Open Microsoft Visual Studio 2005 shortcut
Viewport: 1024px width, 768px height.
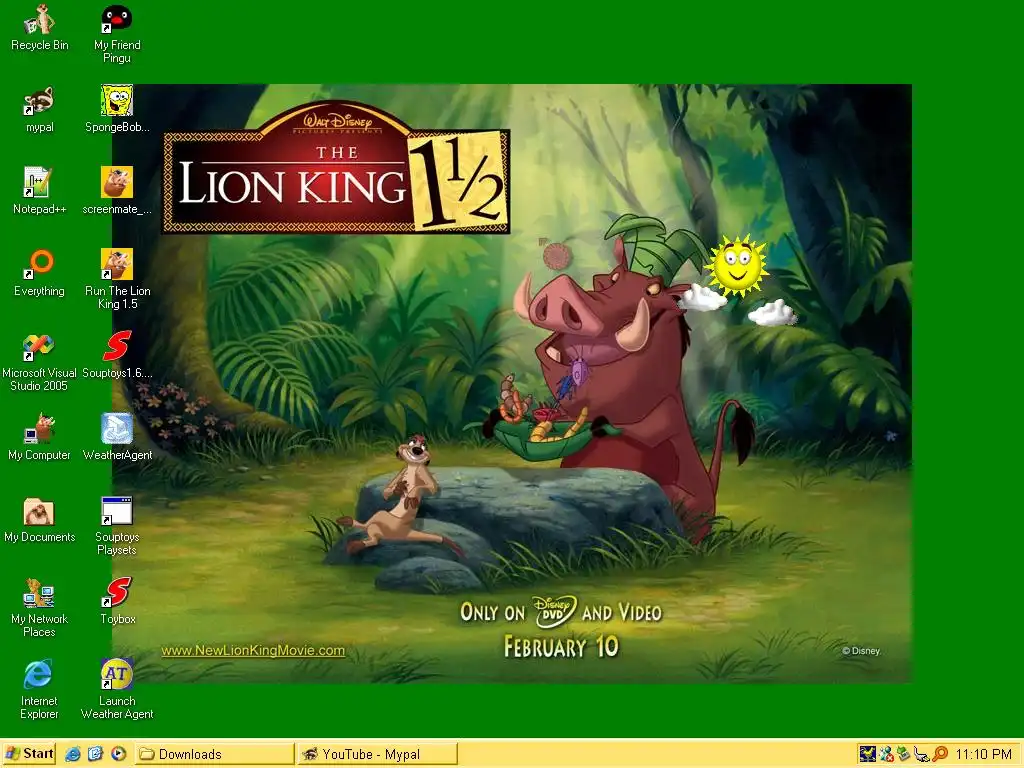pyautogui.click(x=39, y=362)
